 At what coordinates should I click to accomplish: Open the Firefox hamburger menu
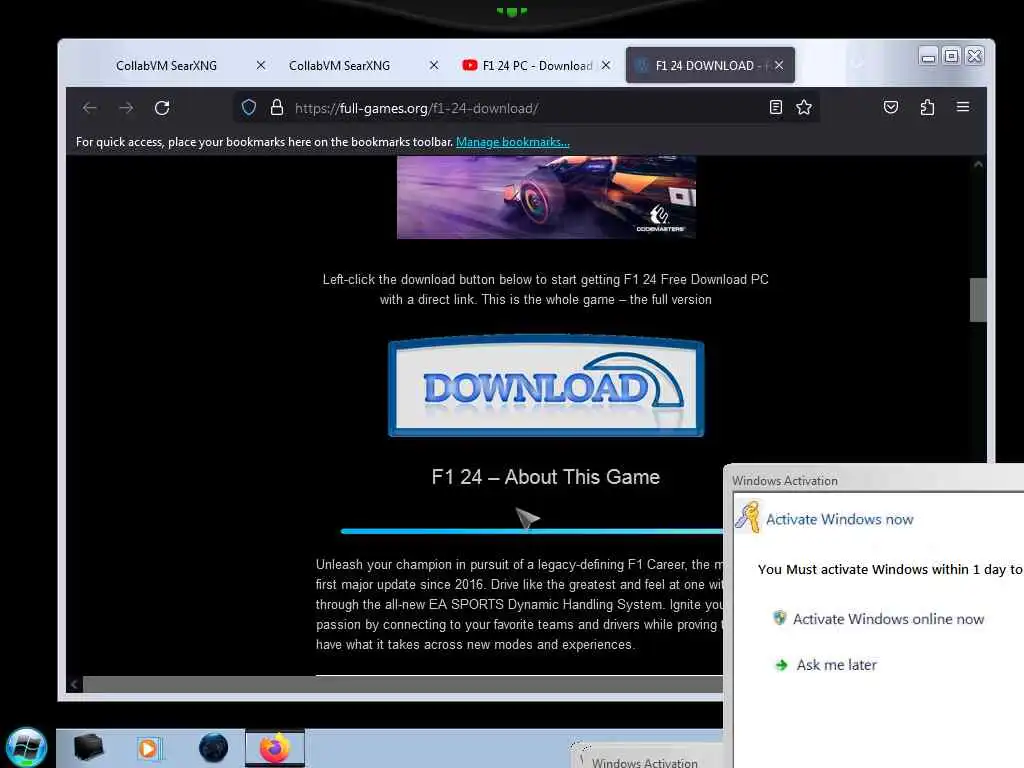[963, 106]
